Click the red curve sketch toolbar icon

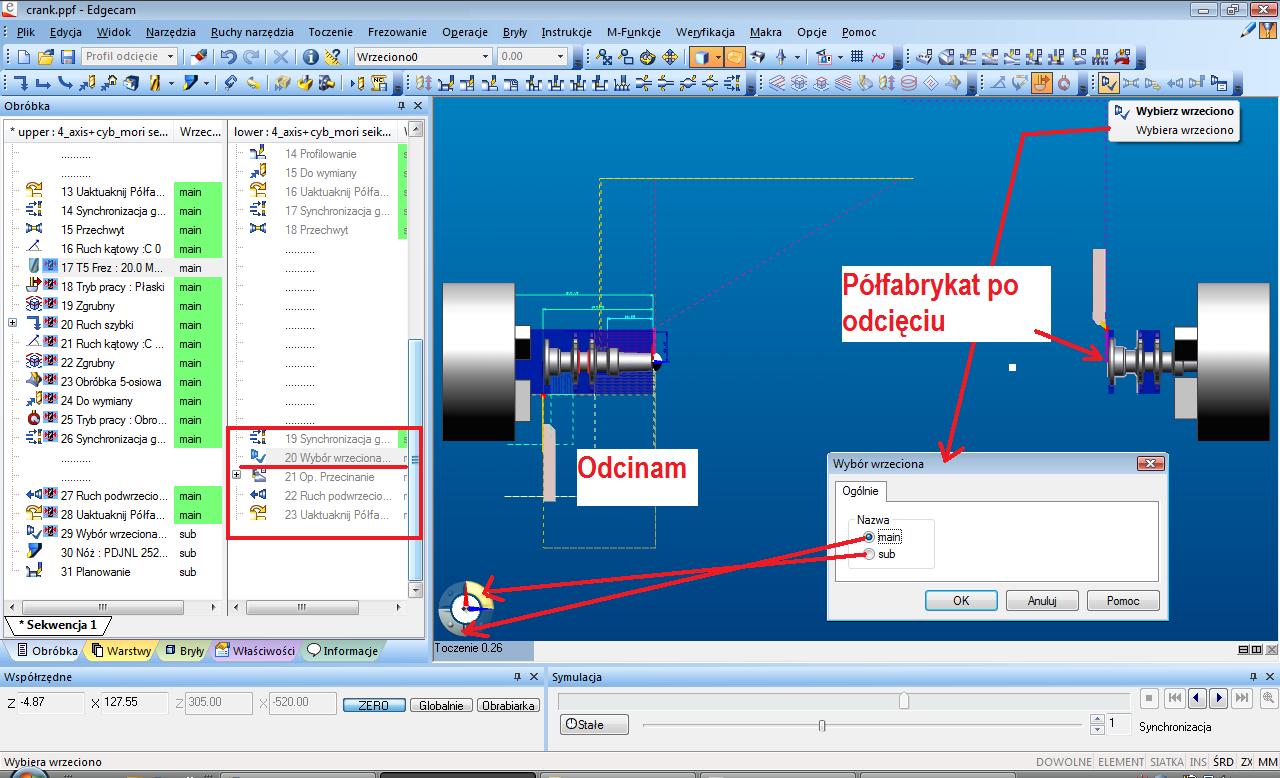tap(878, 57)
